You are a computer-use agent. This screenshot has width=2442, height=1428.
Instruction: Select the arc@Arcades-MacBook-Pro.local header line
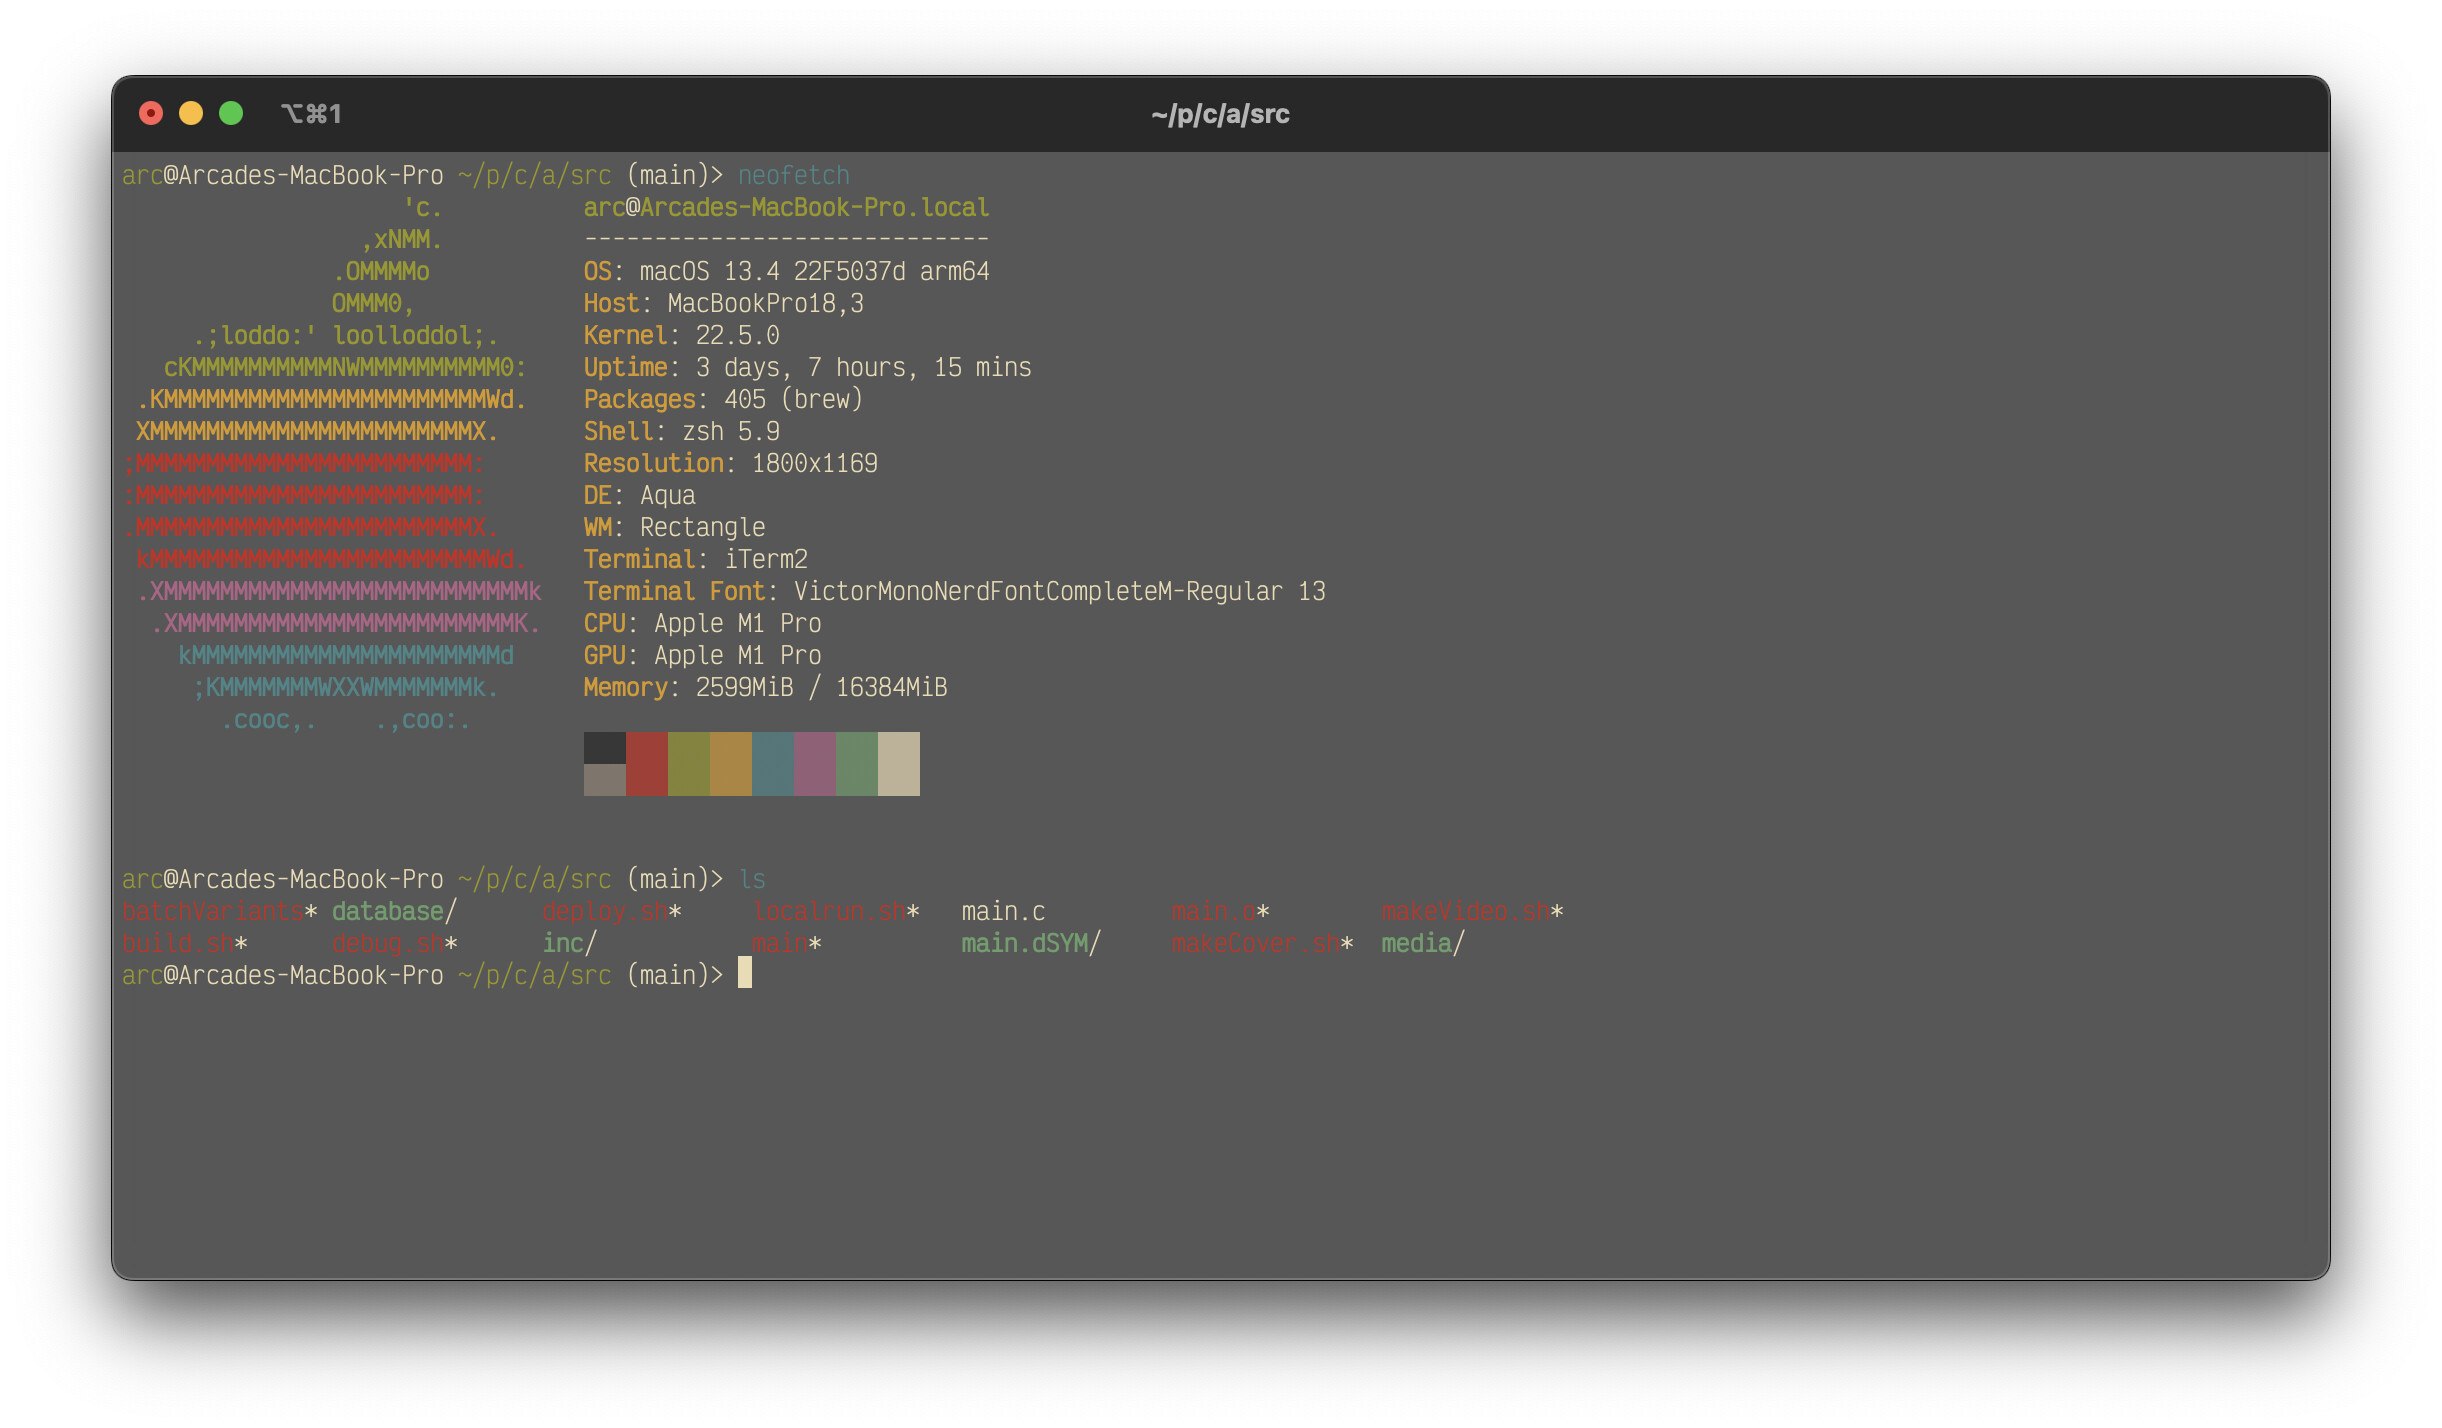786,207
